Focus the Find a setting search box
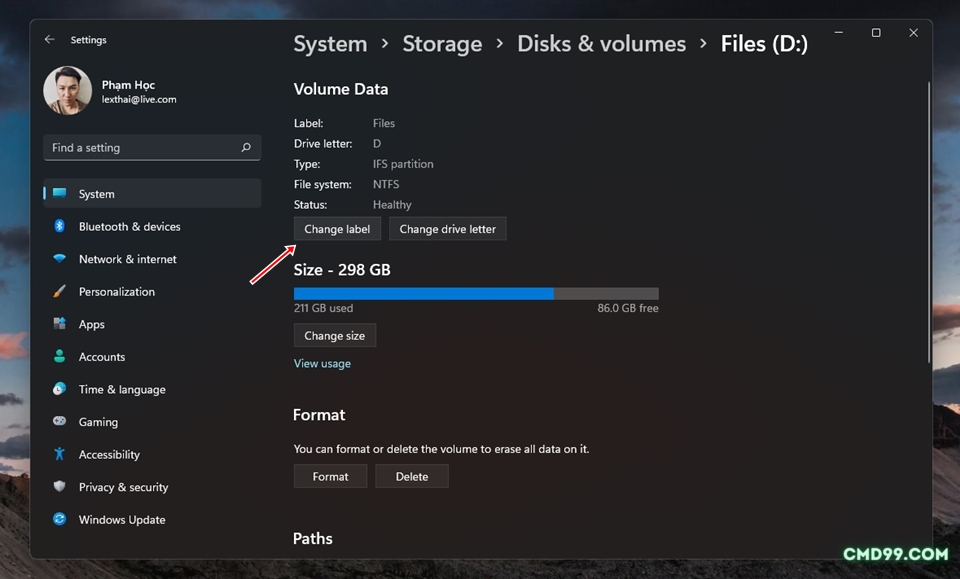Viewport: 960px width, 579px height. click(x=152, y=148)
